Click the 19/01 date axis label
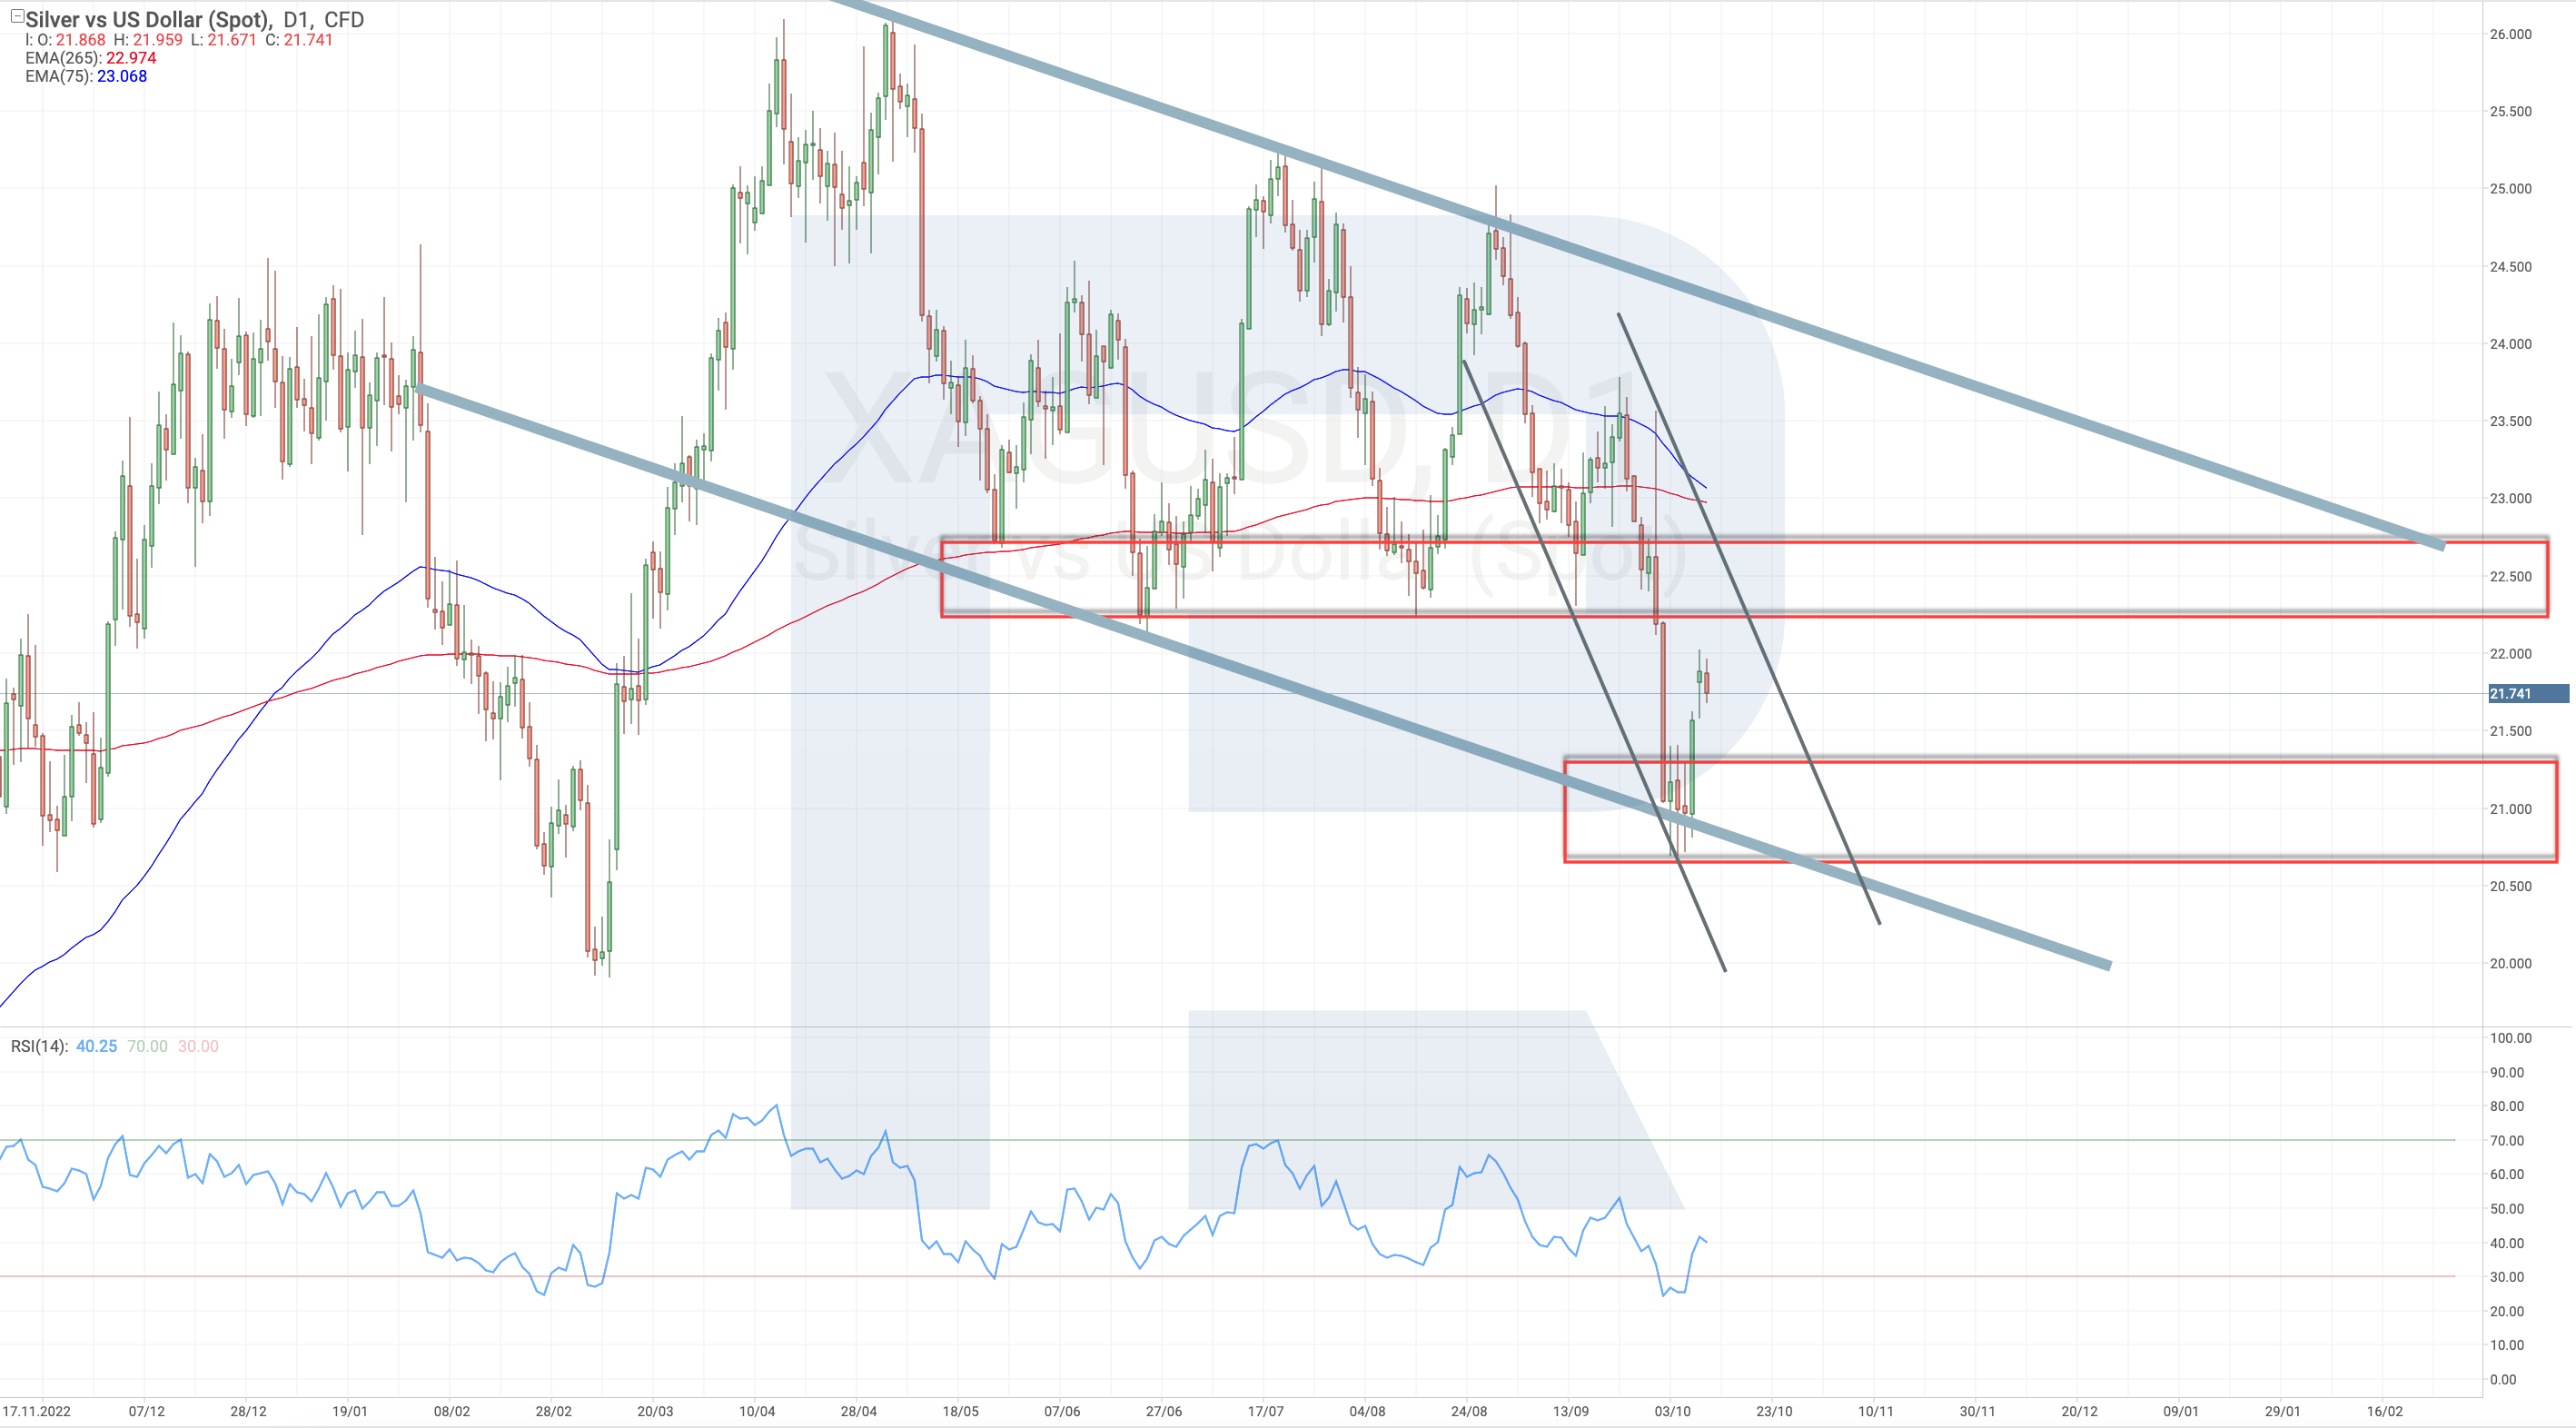2576x1428 pixels. click(x=350, y=1412)
